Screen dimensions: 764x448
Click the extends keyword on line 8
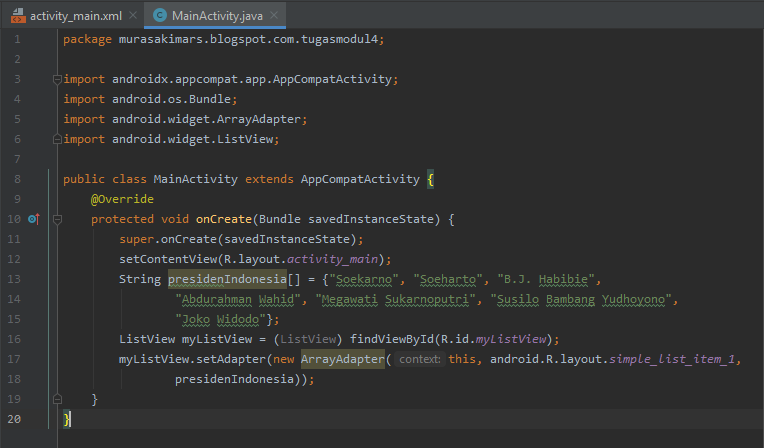(x=269, y=179)
